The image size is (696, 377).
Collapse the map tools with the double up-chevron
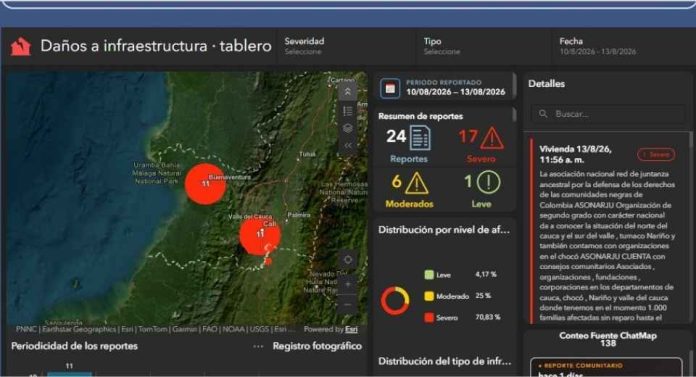click(348, 92)
